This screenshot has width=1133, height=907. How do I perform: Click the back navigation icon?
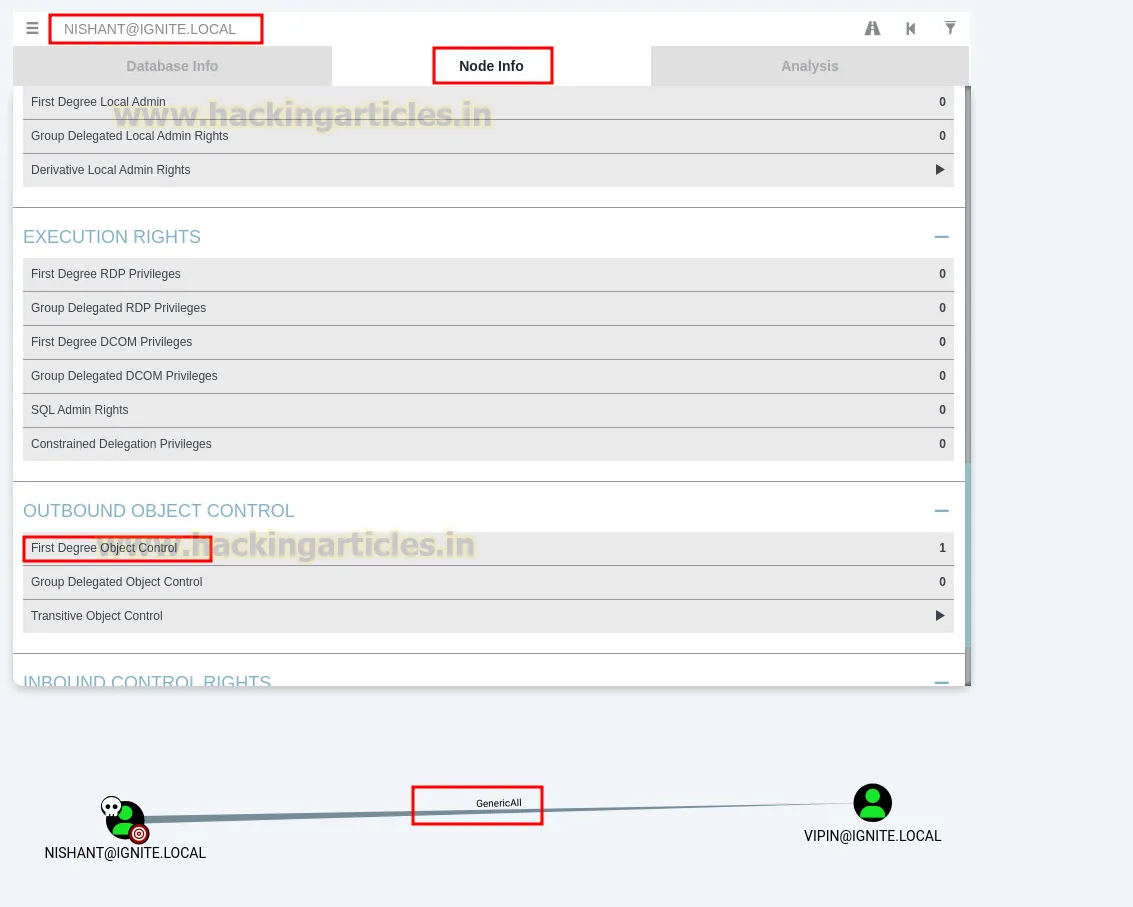910,28
